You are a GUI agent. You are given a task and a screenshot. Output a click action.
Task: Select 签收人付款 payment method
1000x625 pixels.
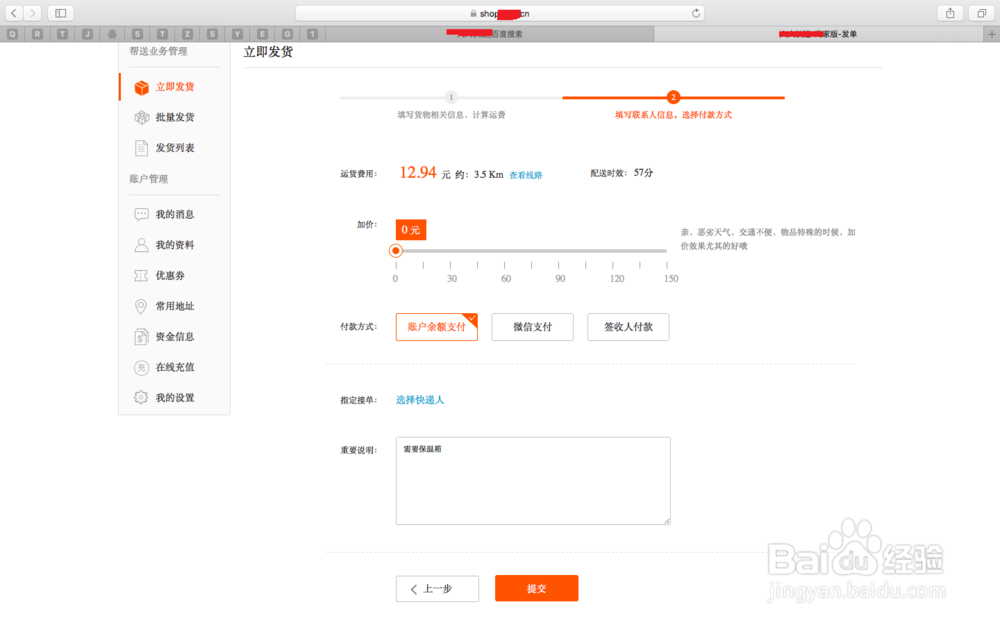[x=628, y=327]
